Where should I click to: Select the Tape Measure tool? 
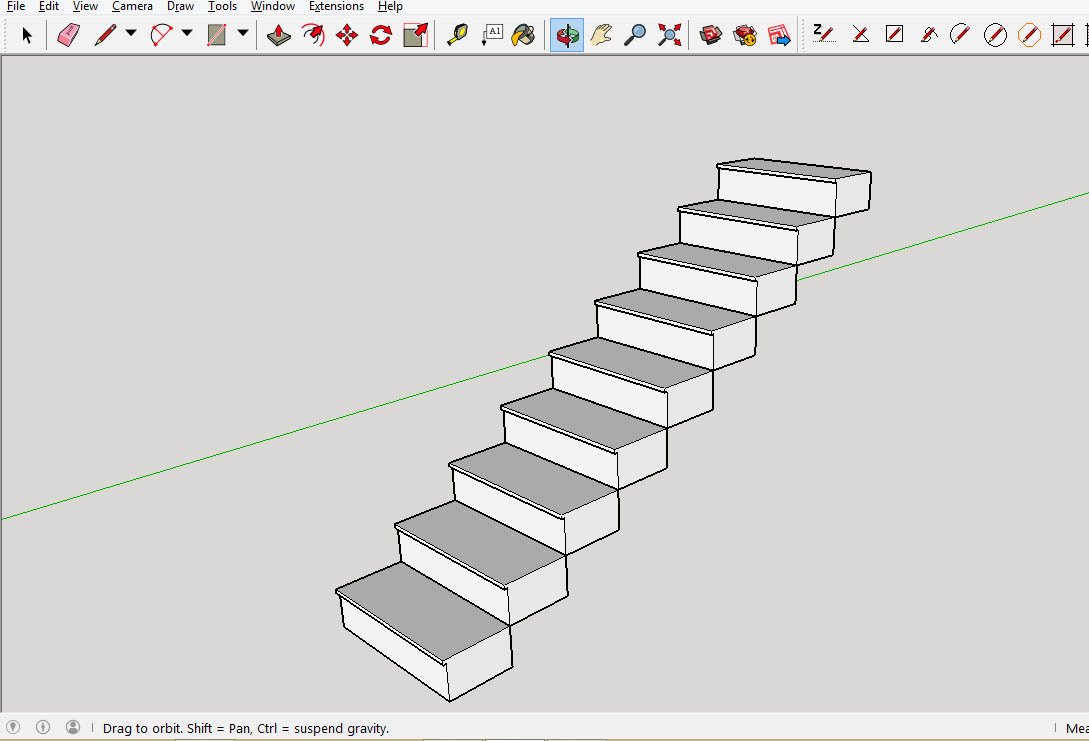[x=457, y=35]
